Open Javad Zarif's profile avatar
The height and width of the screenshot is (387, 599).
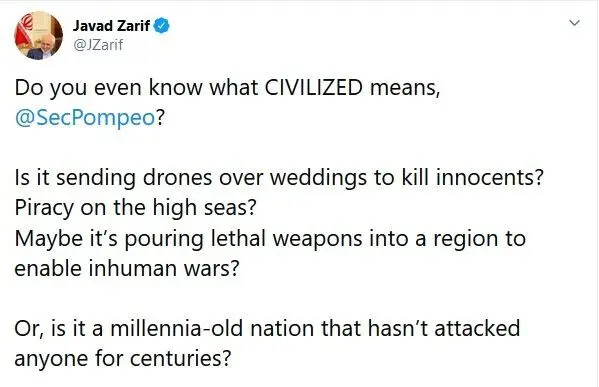[x=39, y=35]
